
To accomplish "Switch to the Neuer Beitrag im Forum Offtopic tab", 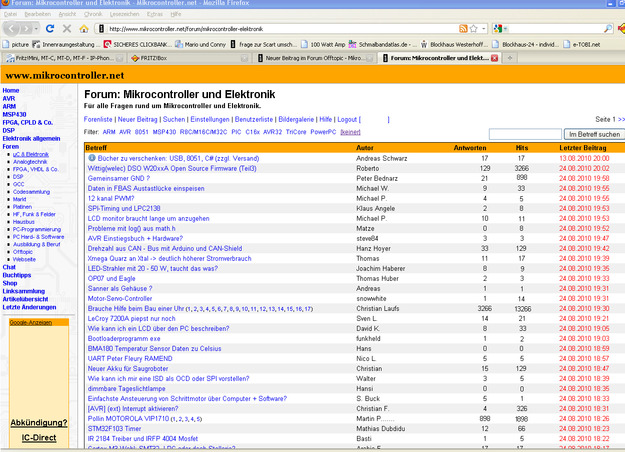I will click(315, 58).
